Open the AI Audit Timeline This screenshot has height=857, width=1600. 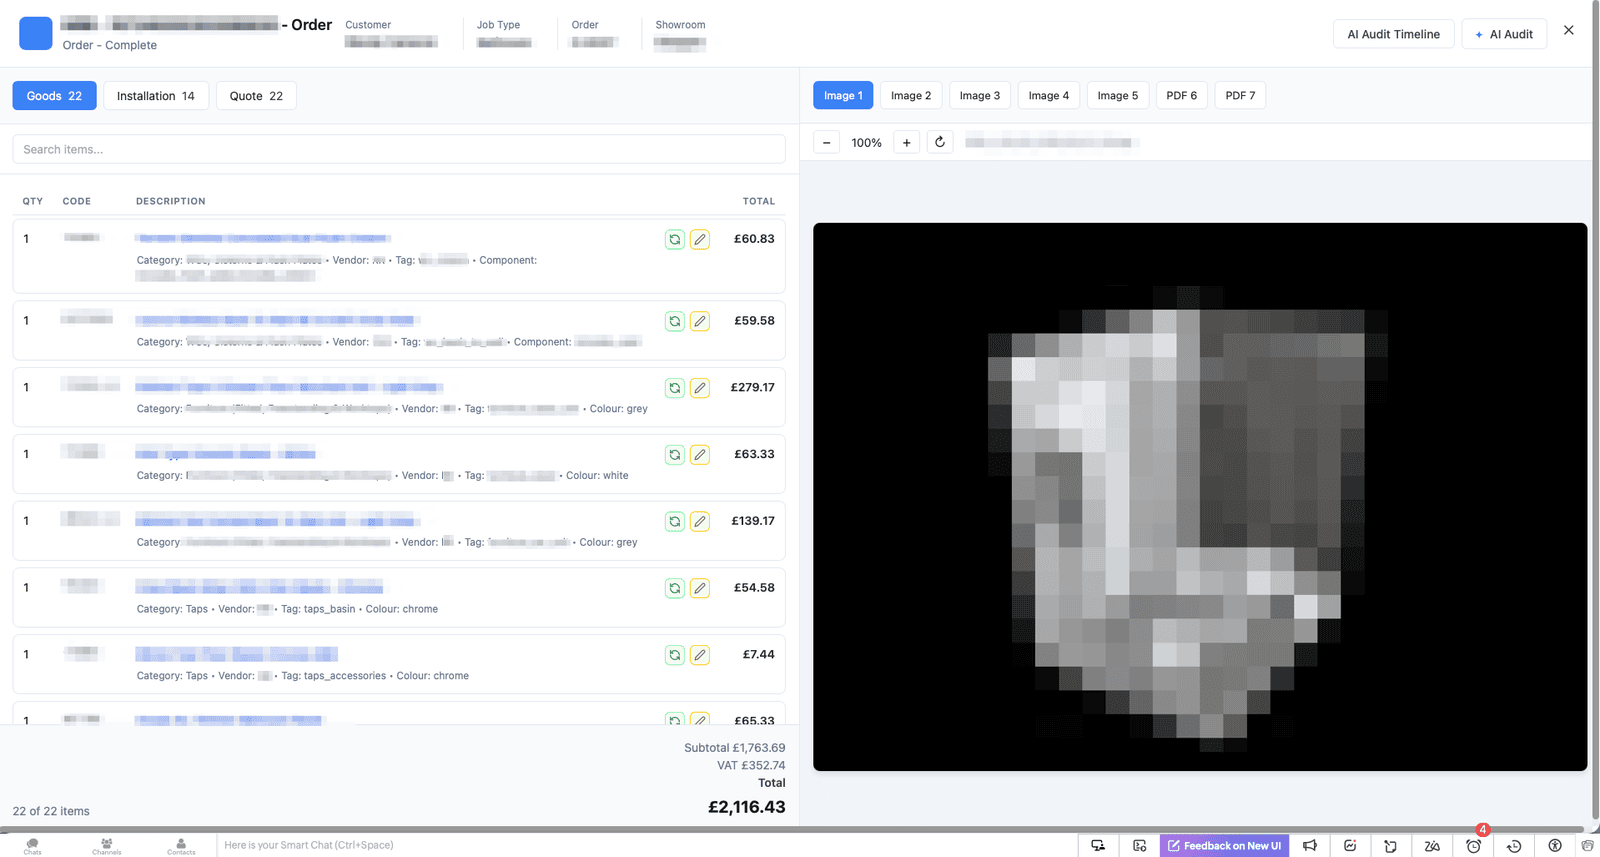click(x=1393, y=34)
